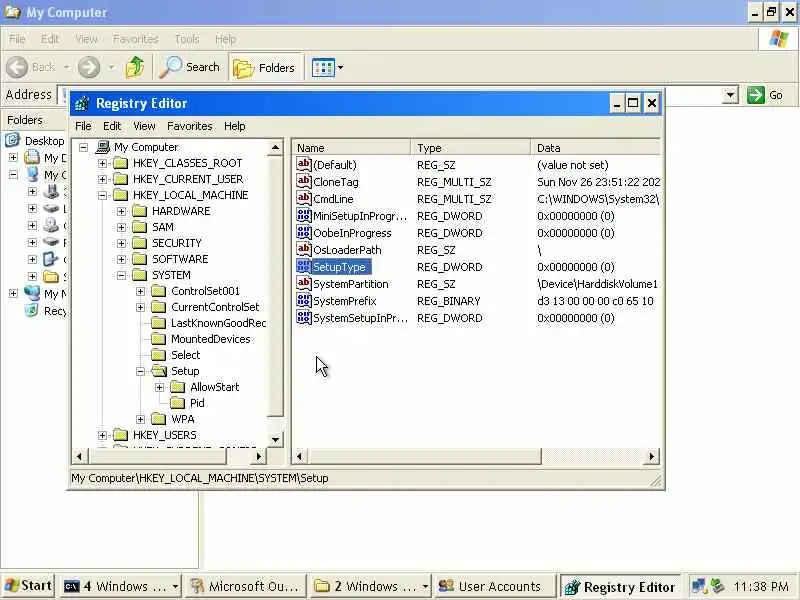
Task: Open the Address bar dropdown arrow
Action: [x=730, y=95]
